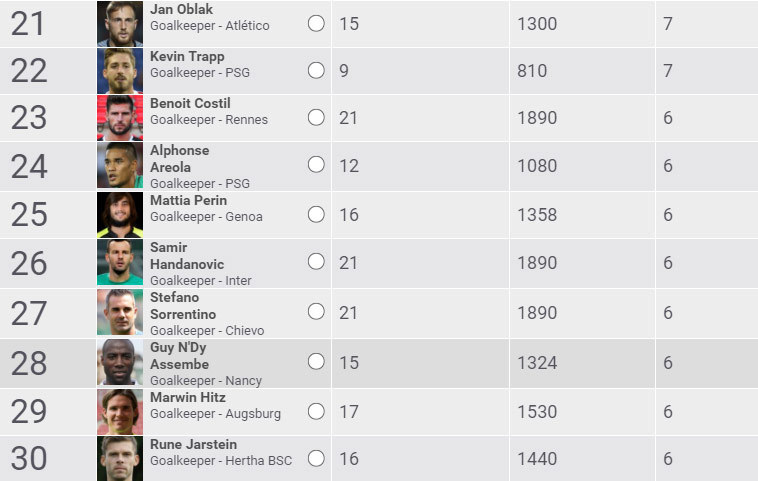Choose the Benoit Costil radio option

tap(316, 117)
